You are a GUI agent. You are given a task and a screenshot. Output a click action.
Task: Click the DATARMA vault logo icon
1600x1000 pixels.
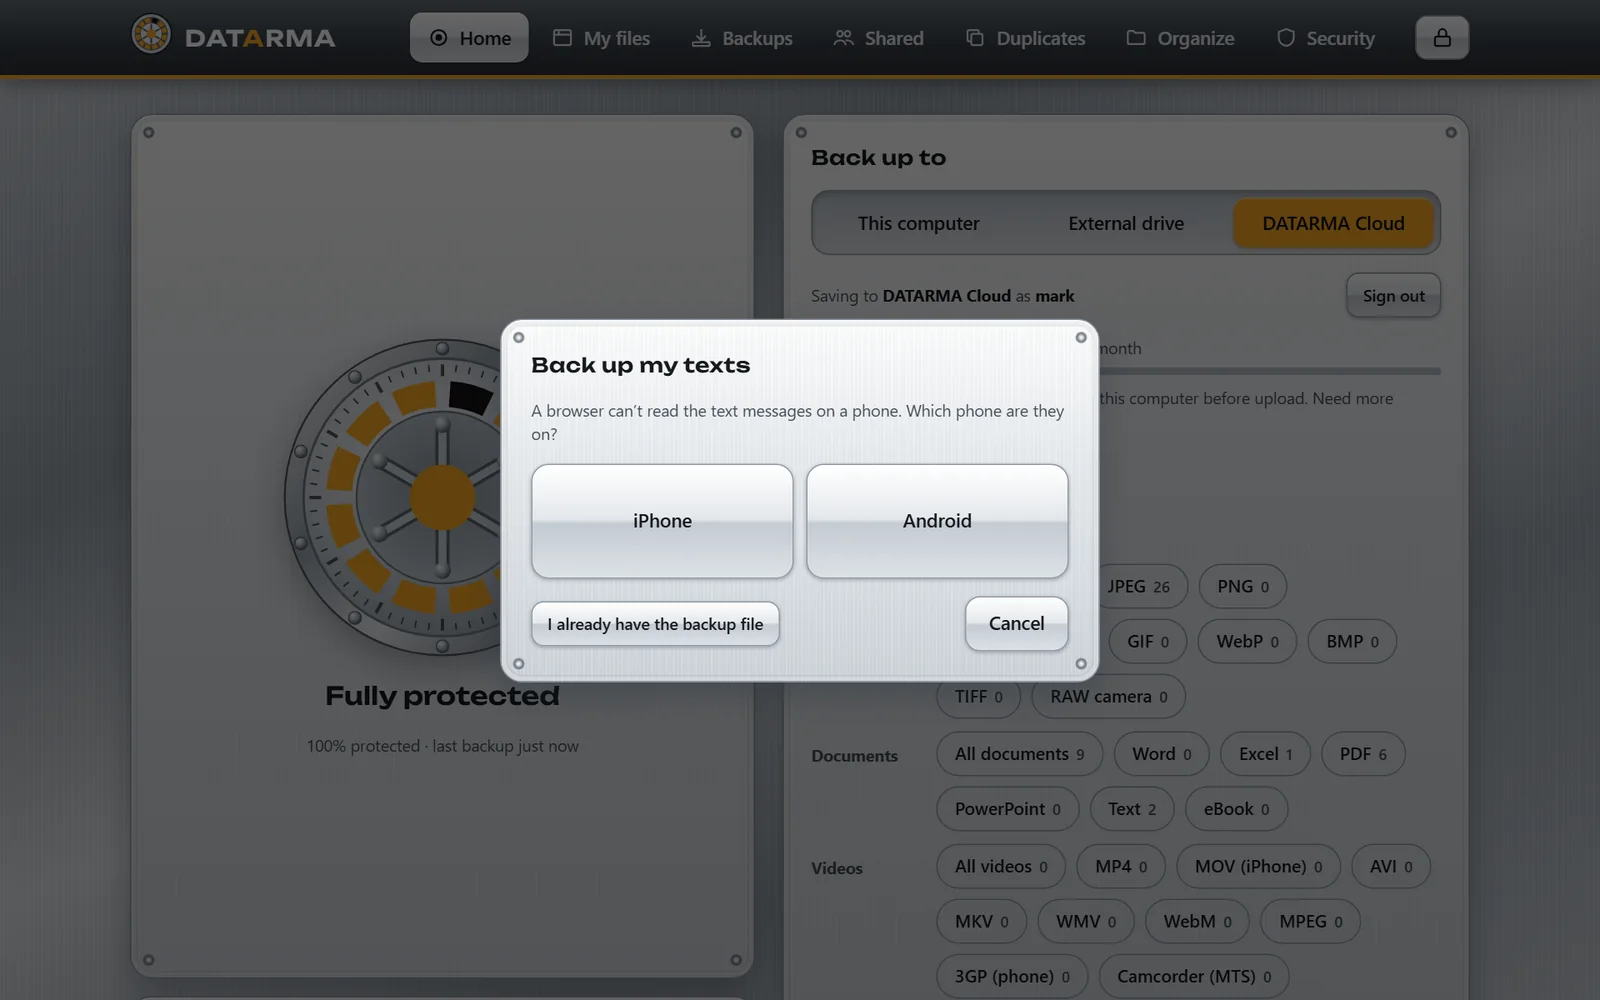coord(151,35)
